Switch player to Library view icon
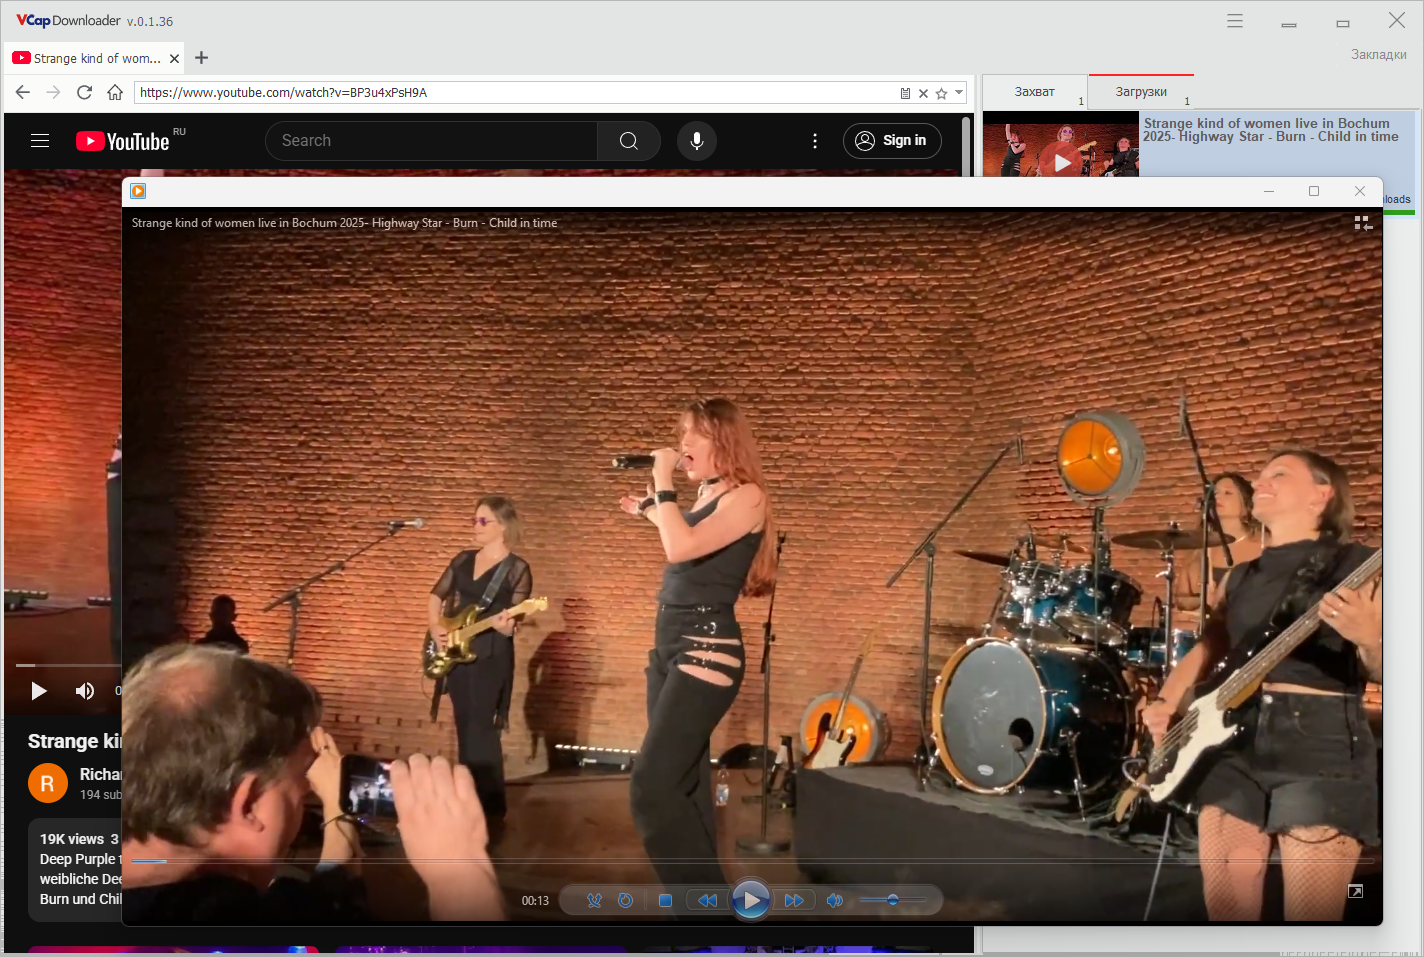The image size is (1424, 957). point(1362,223)
